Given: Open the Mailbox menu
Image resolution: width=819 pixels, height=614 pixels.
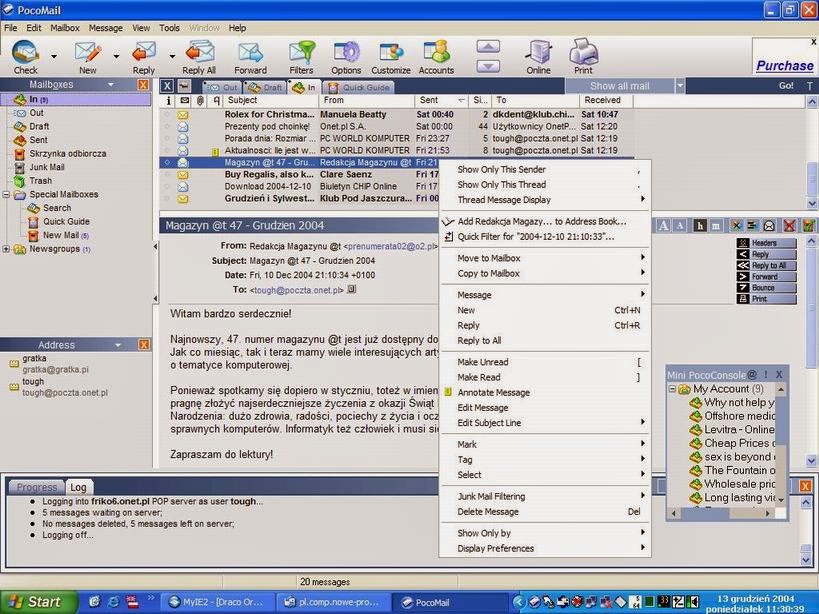Looking at the screenshot, I should tap(65, 28).
